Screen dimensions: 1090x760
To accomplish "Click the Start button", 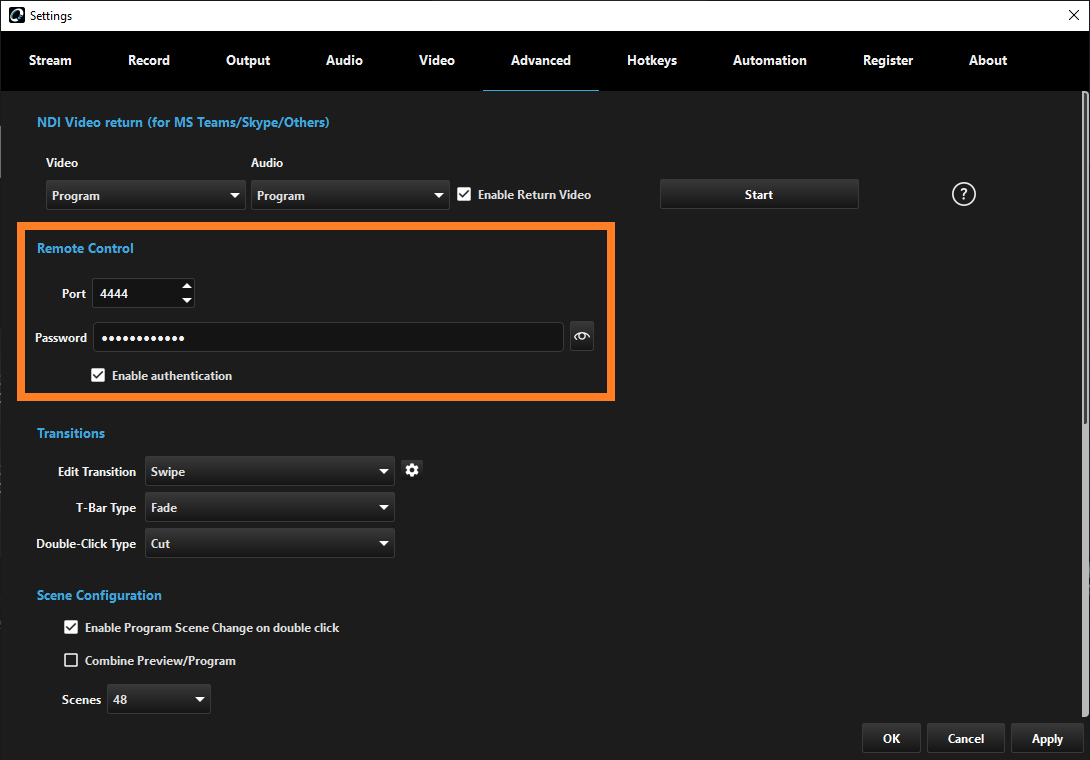I will click(759, 195).
